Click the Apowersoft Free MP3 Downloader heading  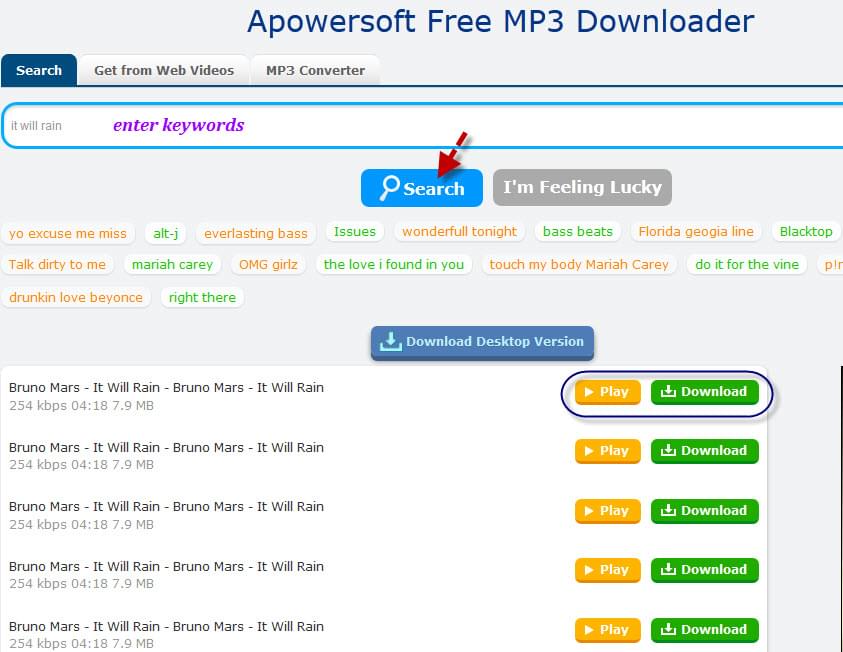(x=501, y=22)
